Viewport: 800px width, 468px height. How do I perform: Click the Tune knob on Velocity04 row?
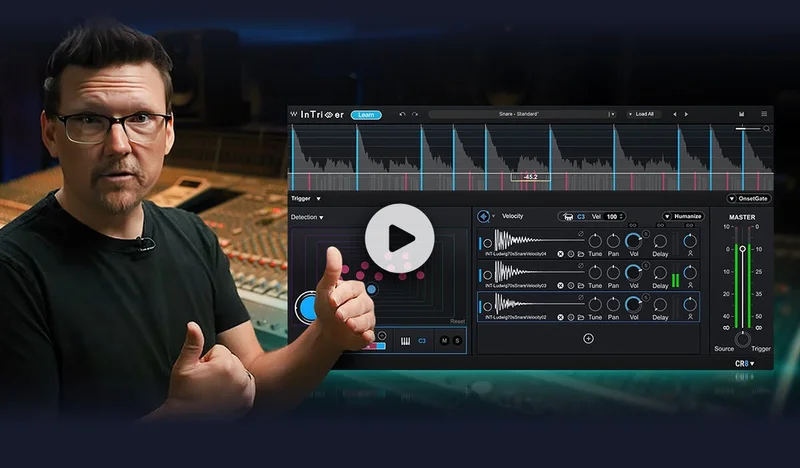pos(595,241)
